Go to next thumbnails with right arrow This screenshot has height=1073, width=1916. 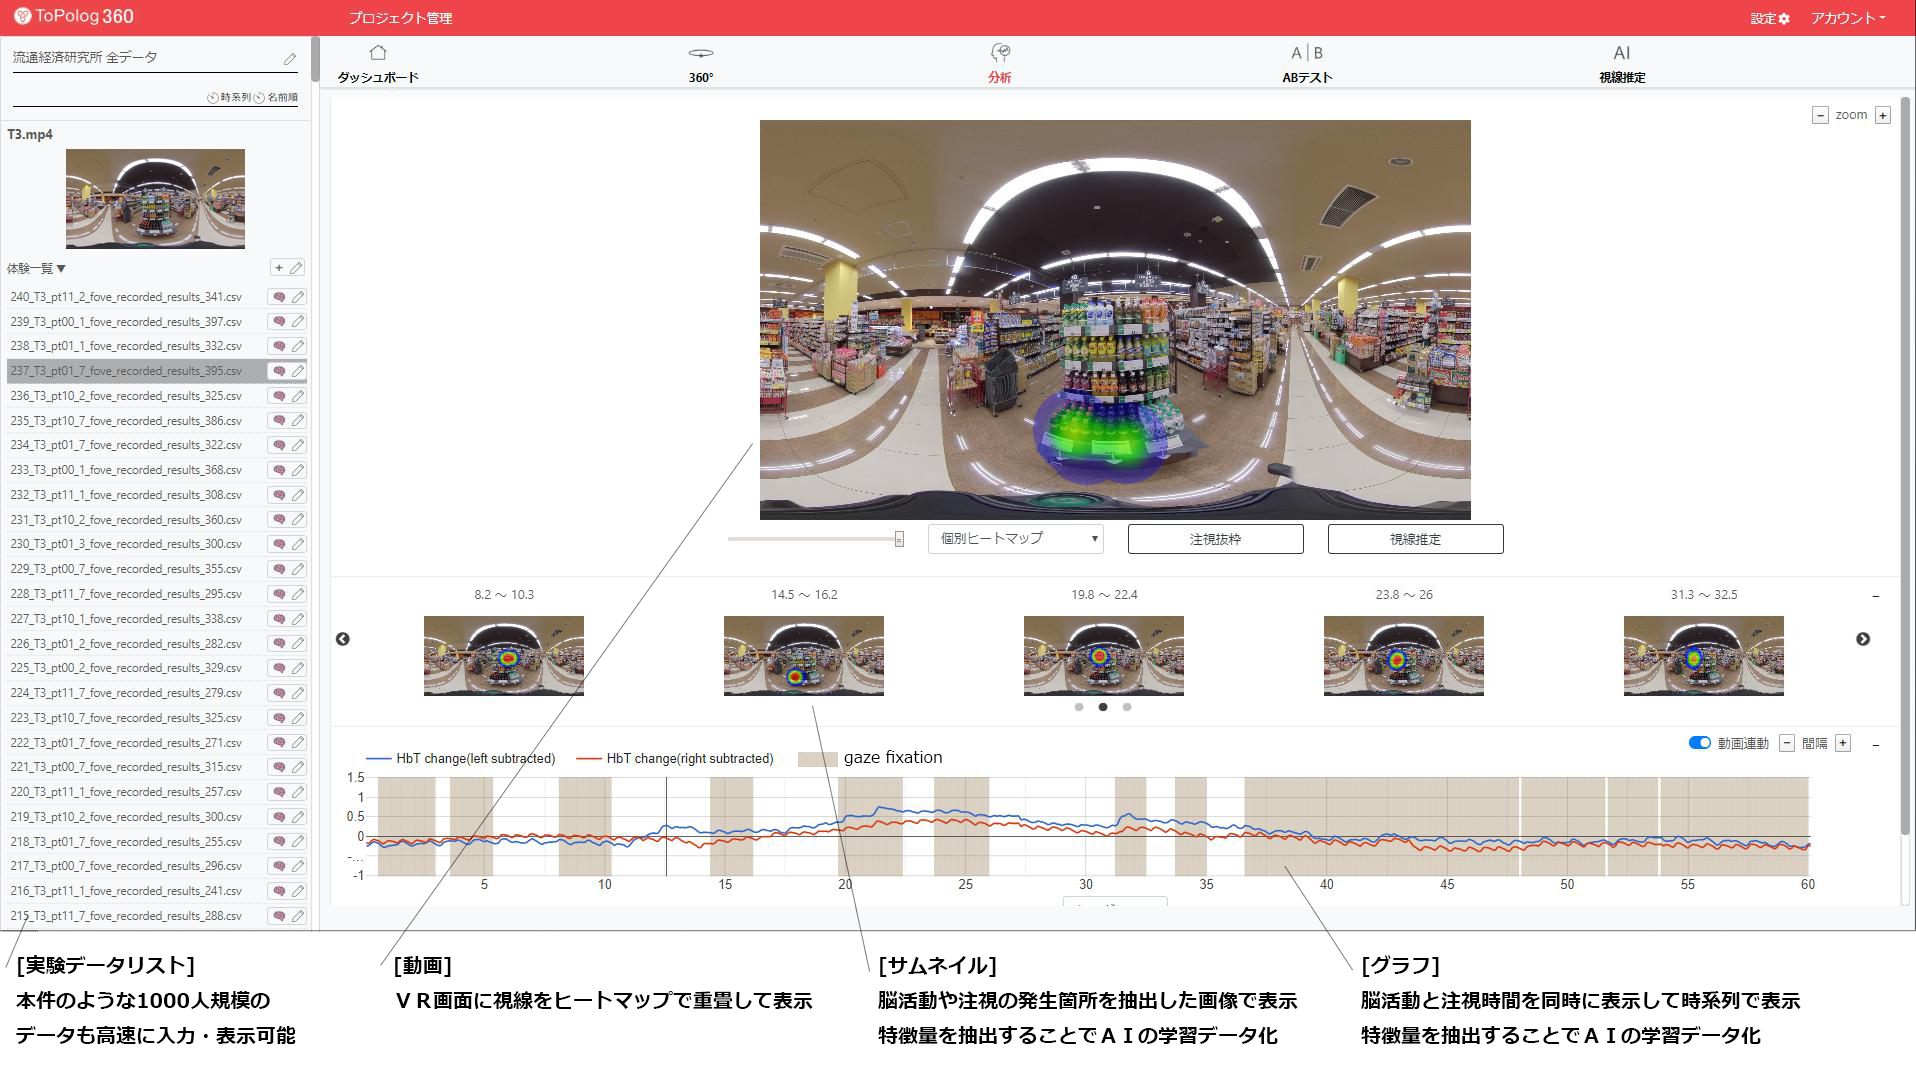click(1862, 639)
